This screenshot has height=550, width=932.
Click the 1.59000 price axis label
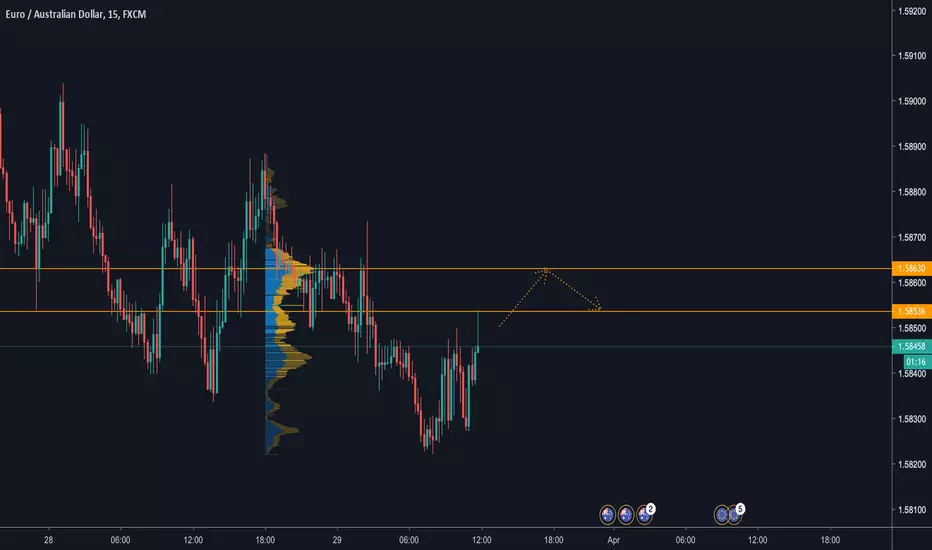coord(912,101)
